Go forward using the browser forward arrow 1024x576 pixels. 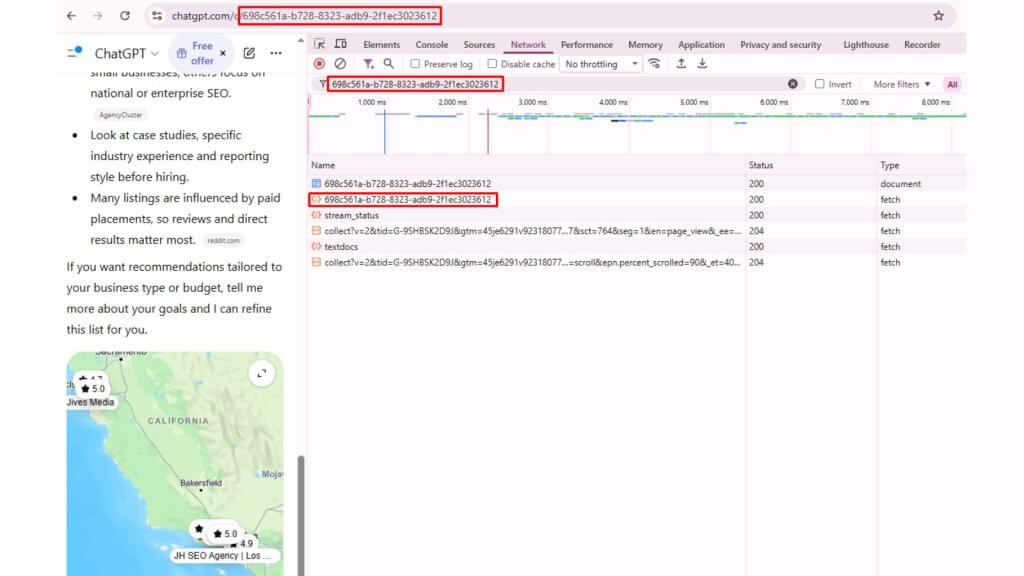(x=97, y=16)
